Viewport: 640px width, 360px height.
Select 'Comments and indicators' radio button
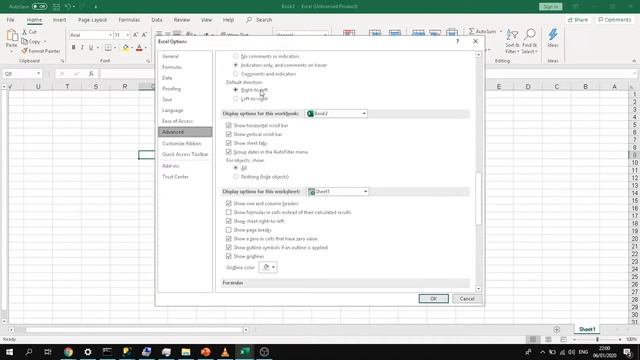tap(236, 74)
